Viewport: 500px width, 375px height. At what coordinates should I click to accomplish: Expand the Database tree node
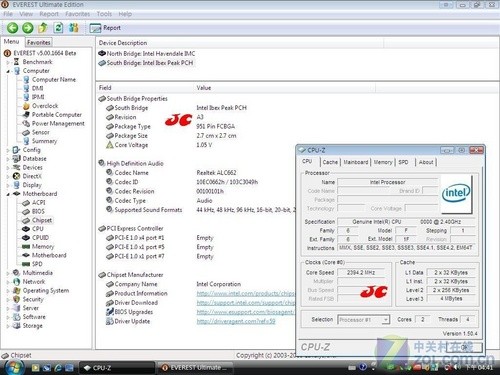pos(8,159)
